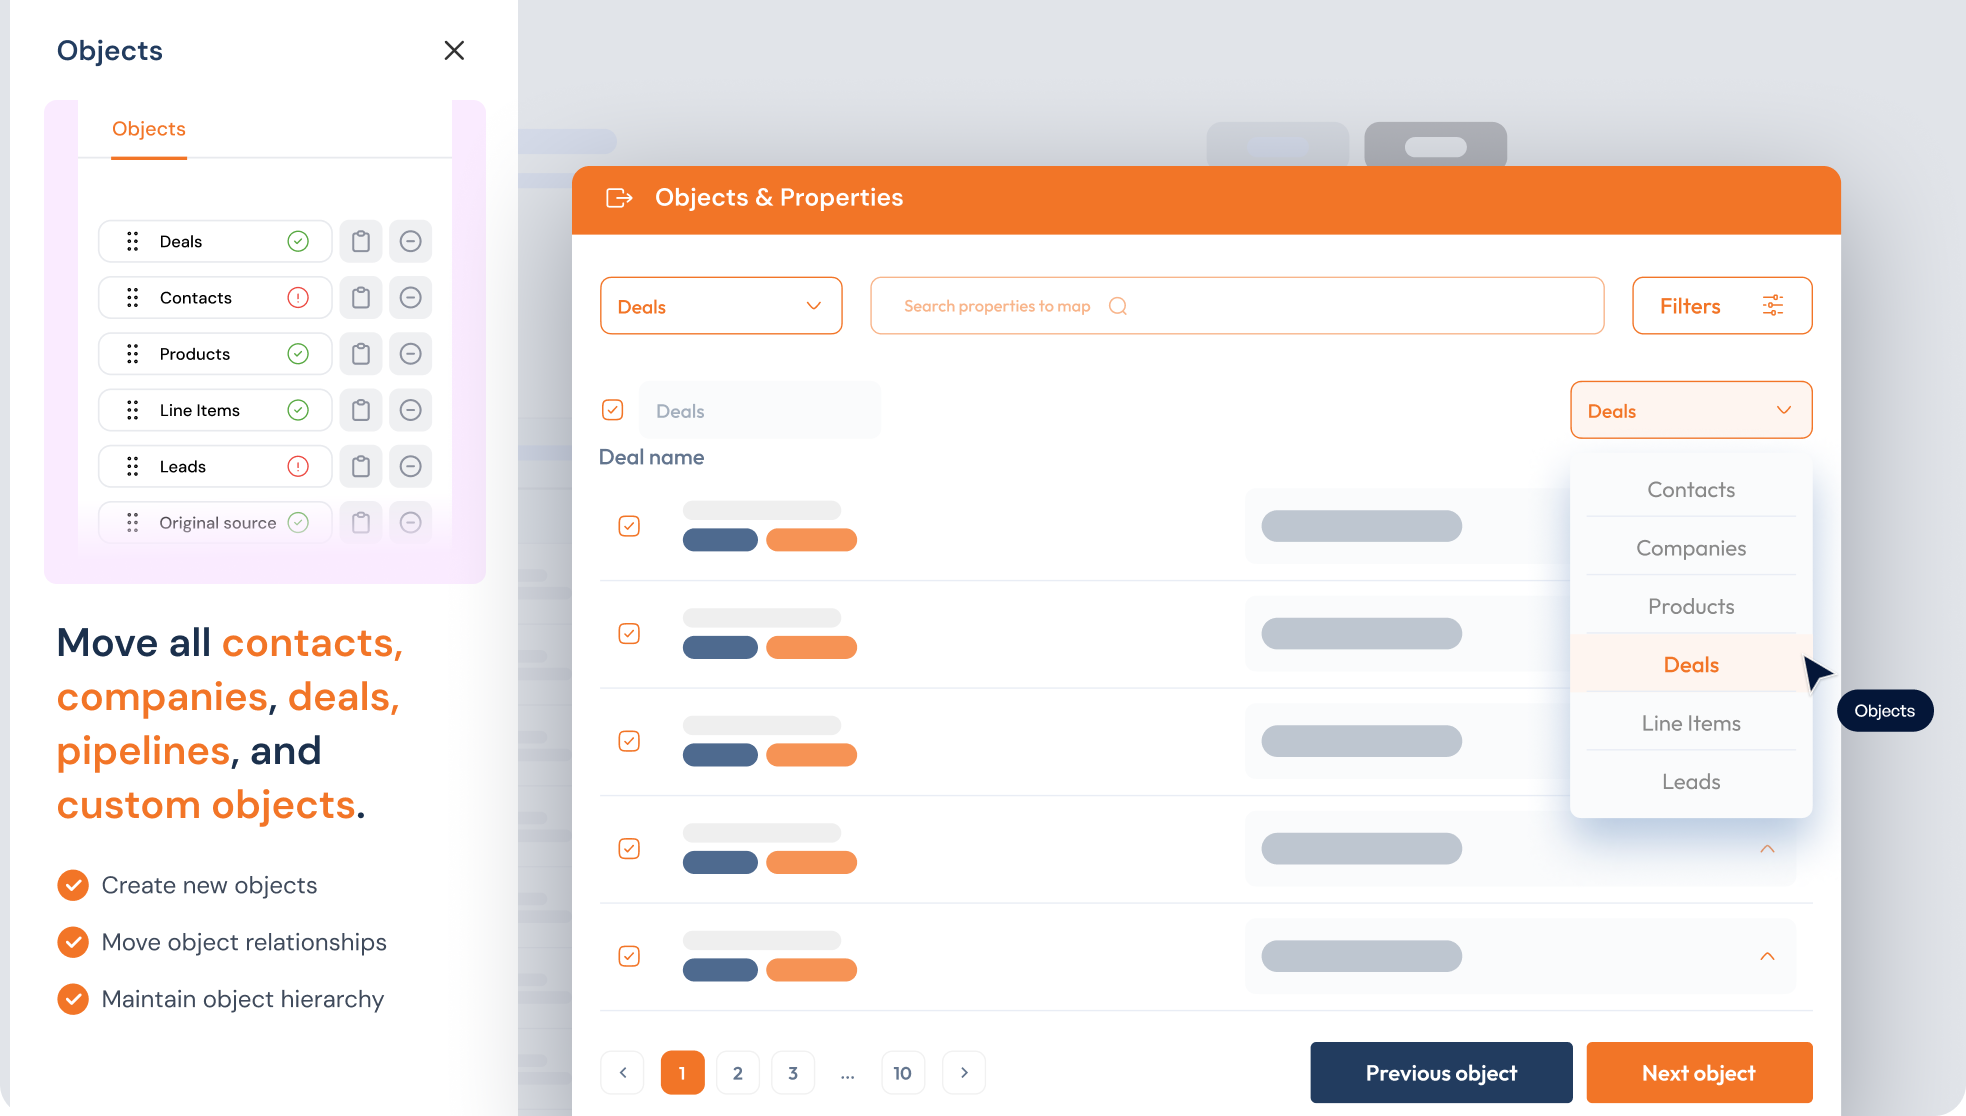Click the search magnifier icon
This screenshot has width=1966, height=1116.
pyautogui.click(x=1118, y=306)
